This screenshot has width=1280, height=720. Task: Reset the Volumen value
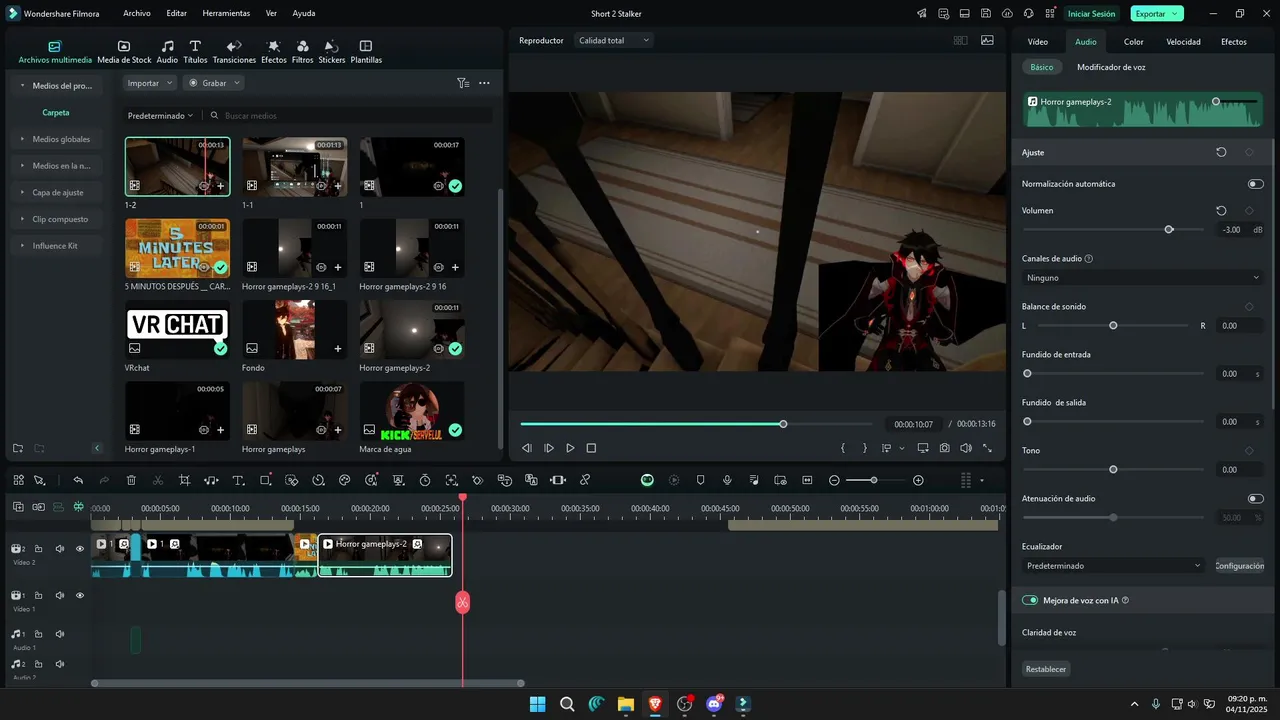(x=1221, y=211)
